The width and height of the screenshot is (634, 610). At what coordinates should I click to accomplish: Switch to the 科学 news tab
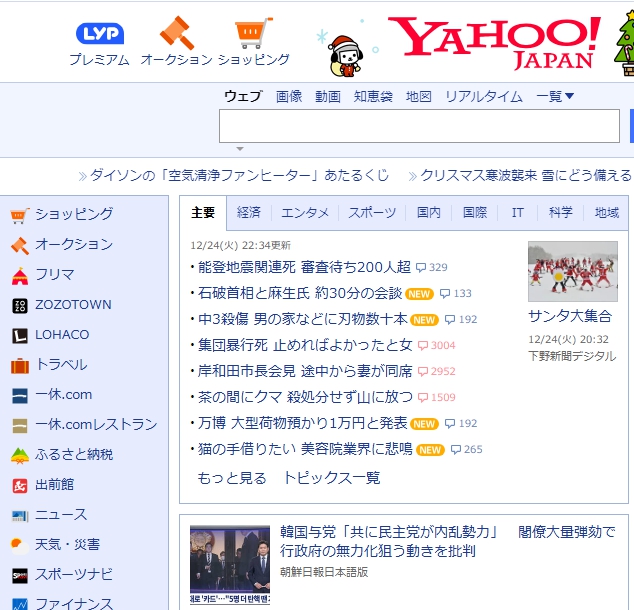pyautogui.click(x=560, y=213)
